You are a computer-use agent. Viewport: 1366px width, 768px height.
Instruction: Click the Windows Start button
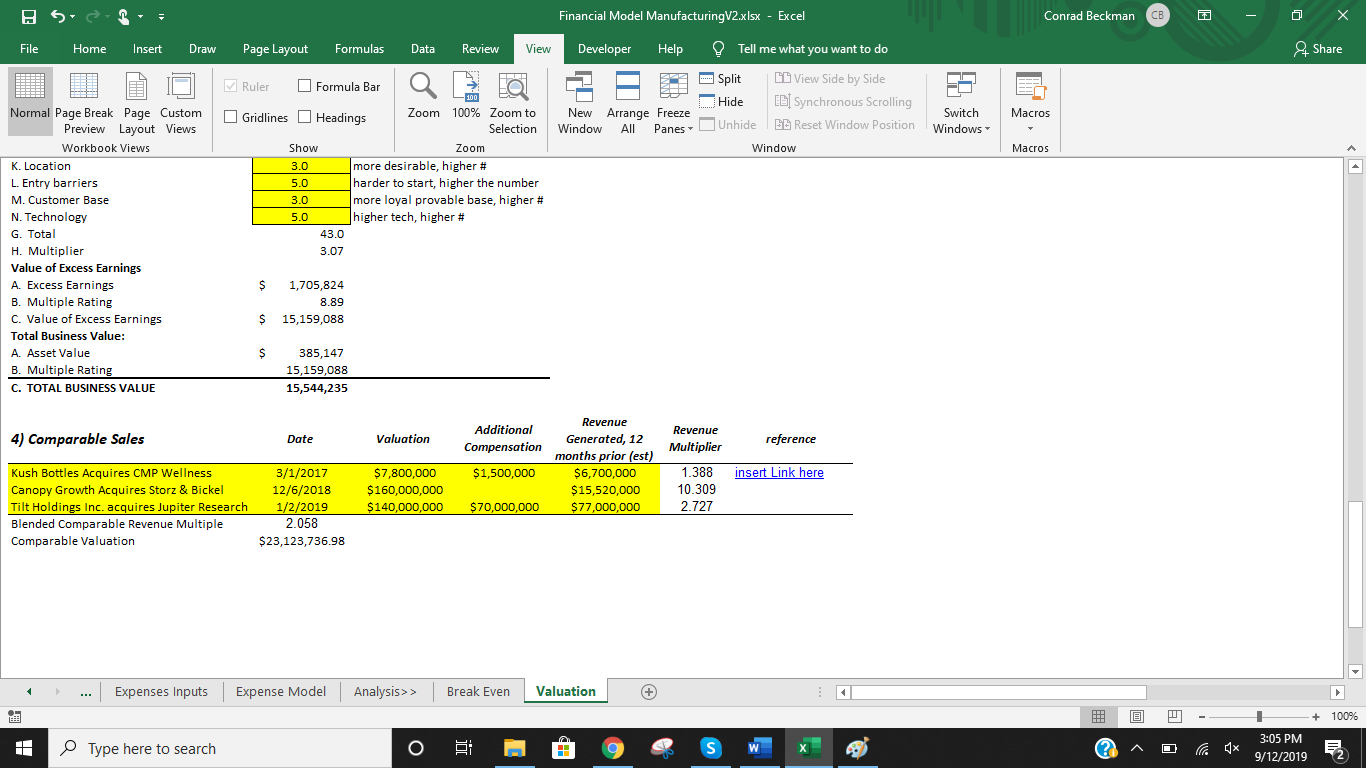coord(23,748)
